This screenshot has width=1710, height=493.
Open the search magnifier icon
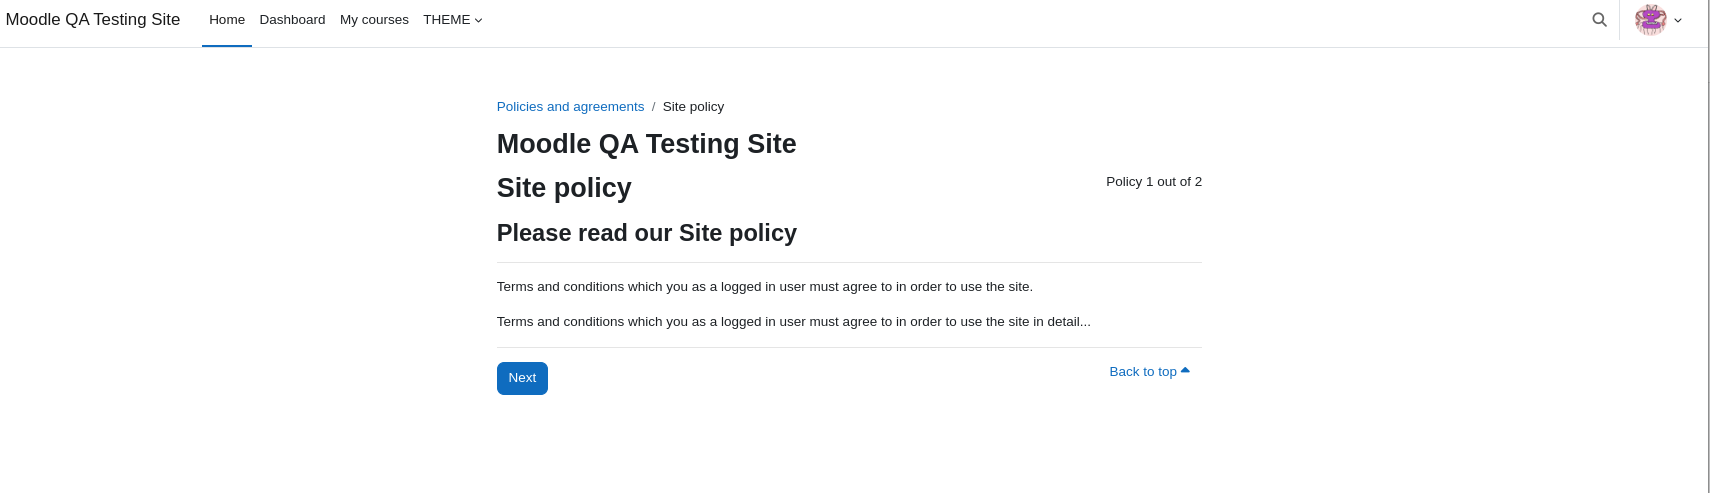click(1599, 20)
